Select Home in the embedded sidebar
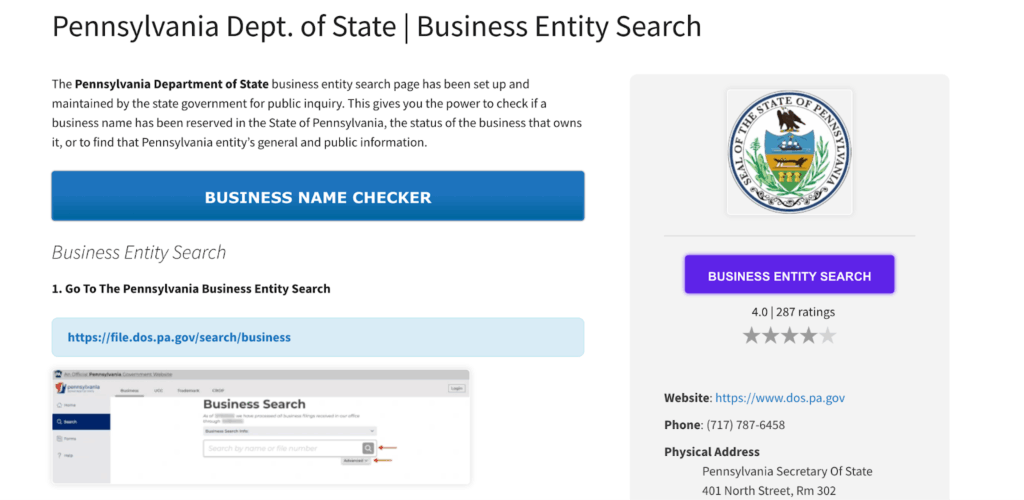The width and height of the screenshot is (1024, 500). pos(68,405)
